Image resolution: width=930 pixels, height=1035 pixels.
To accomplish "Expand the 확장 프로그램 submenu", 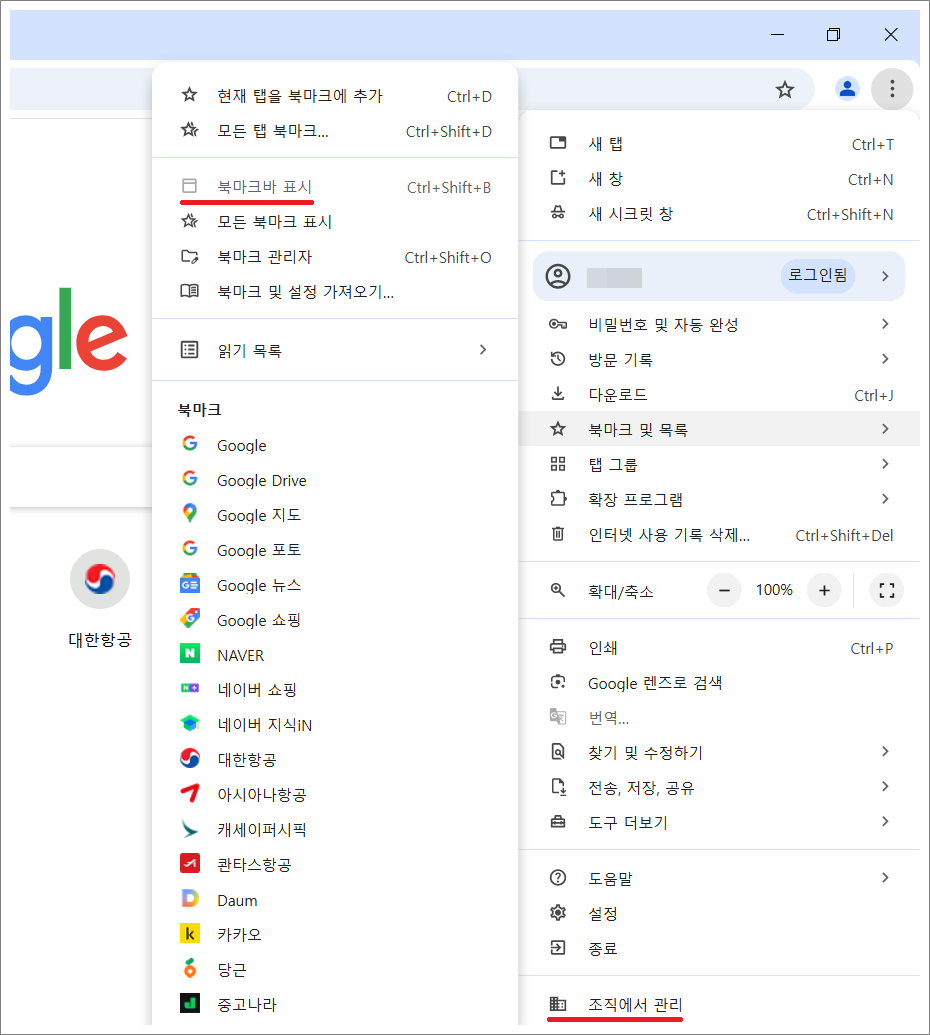I will coord(719,499).
